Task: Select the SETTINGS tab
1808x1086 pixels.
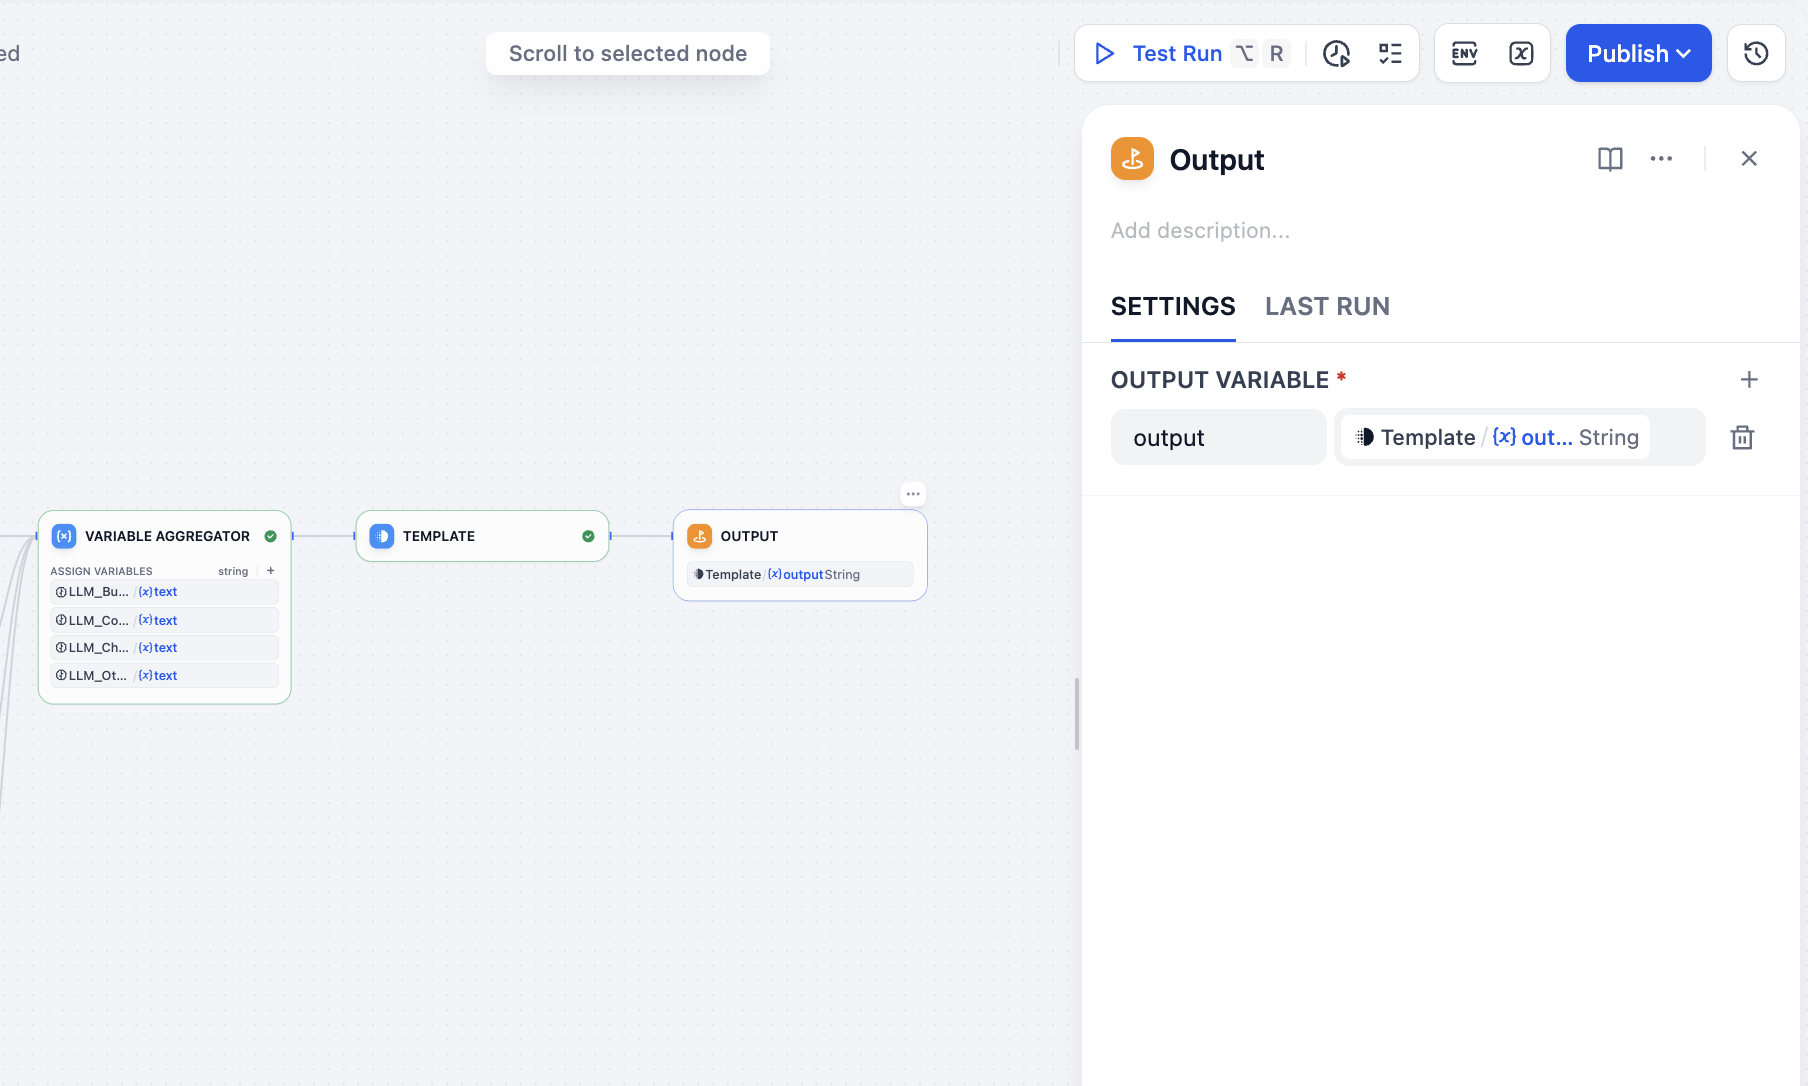Action: pyautogui.click(x=1173, y=306)
